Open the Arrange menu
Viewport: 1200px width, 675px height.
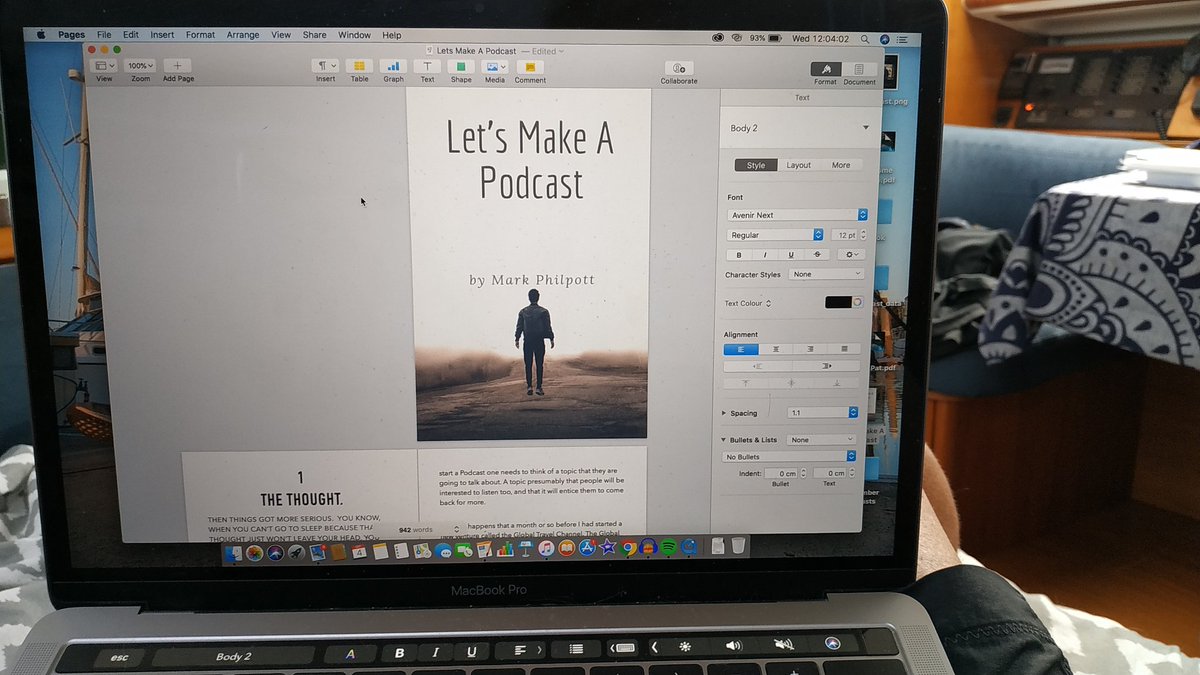click(x=242, y=35)
